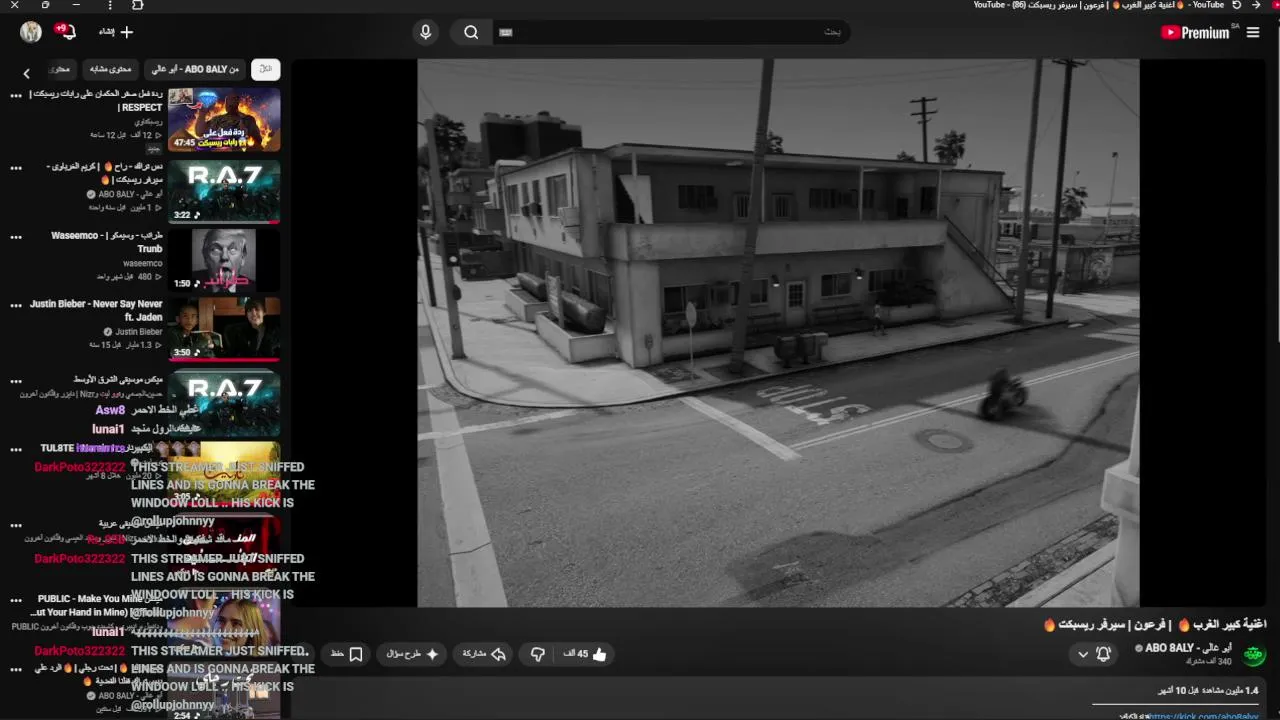Show more filter chips with the arrow

(27, 73)
